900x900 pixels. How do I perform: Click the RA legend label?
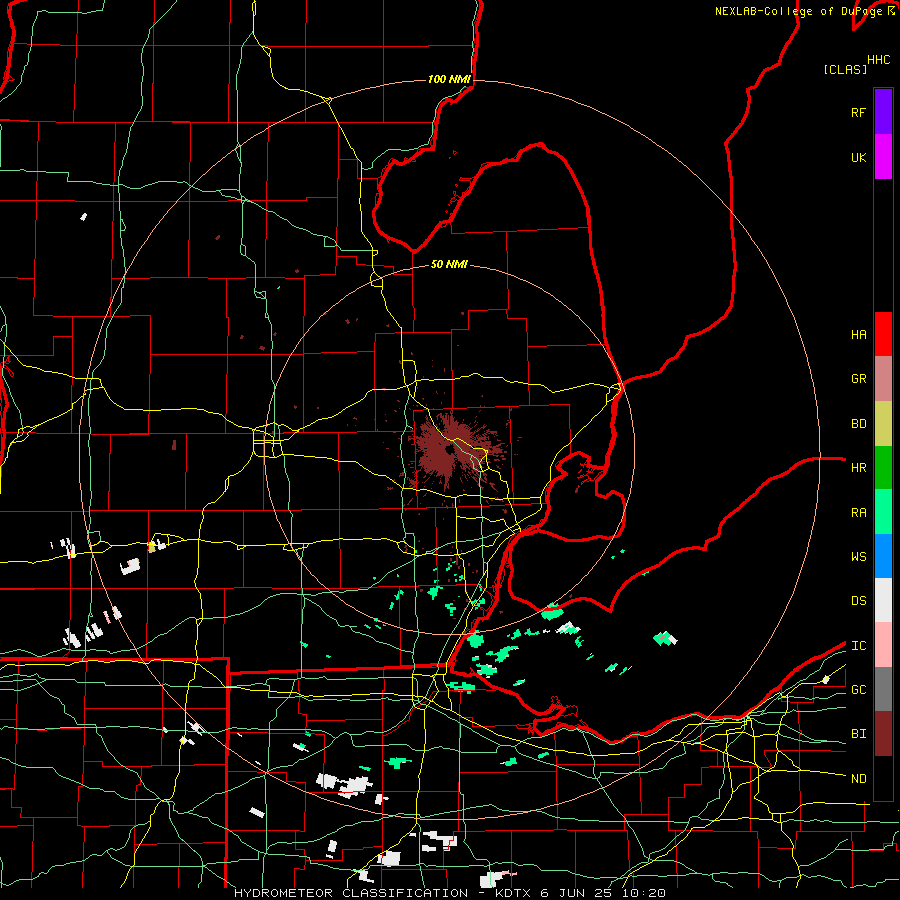[858, 513]
